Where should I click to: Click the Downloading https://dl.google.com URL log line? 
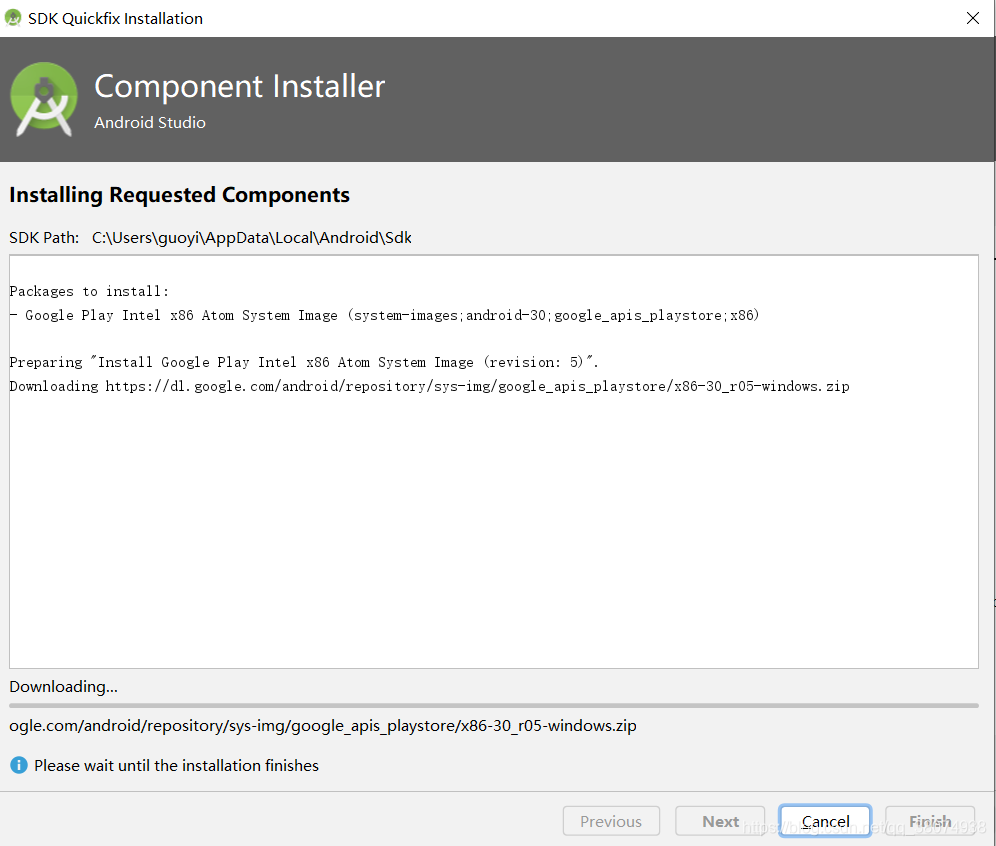(x=429, y=386)
